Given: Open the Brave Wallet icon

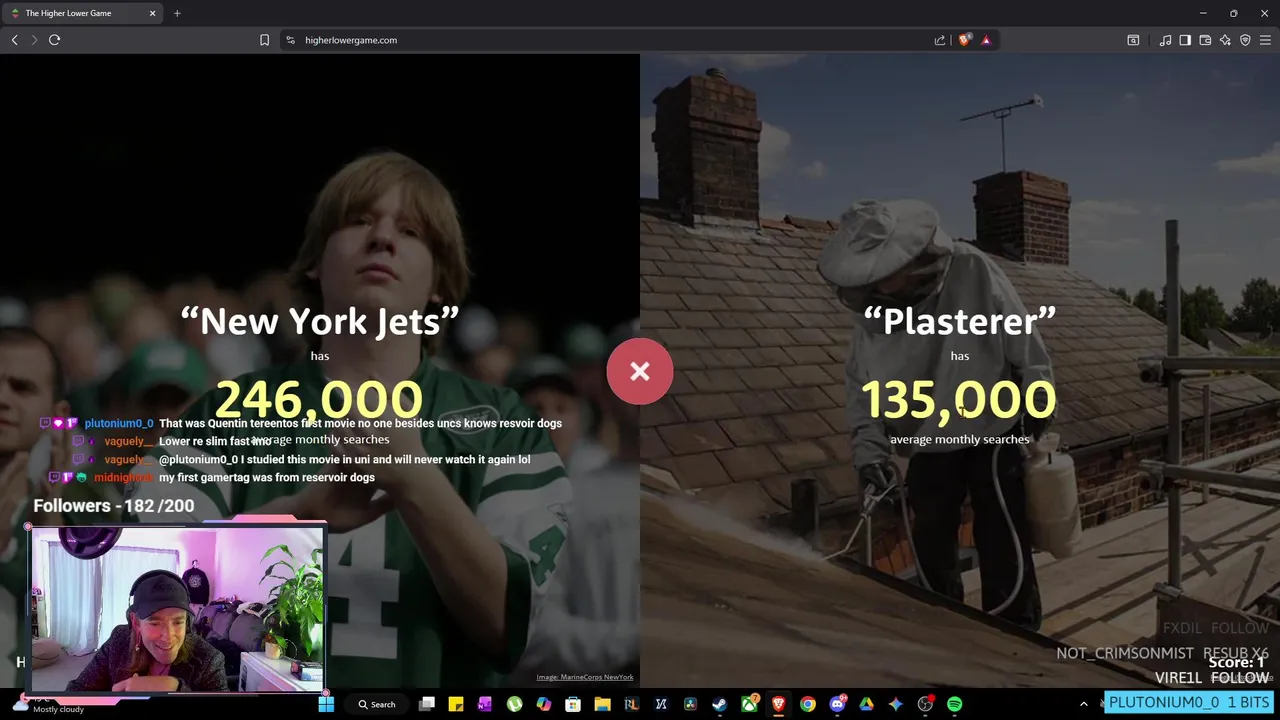Looking at the screenshot, I should click(1205, 40).
